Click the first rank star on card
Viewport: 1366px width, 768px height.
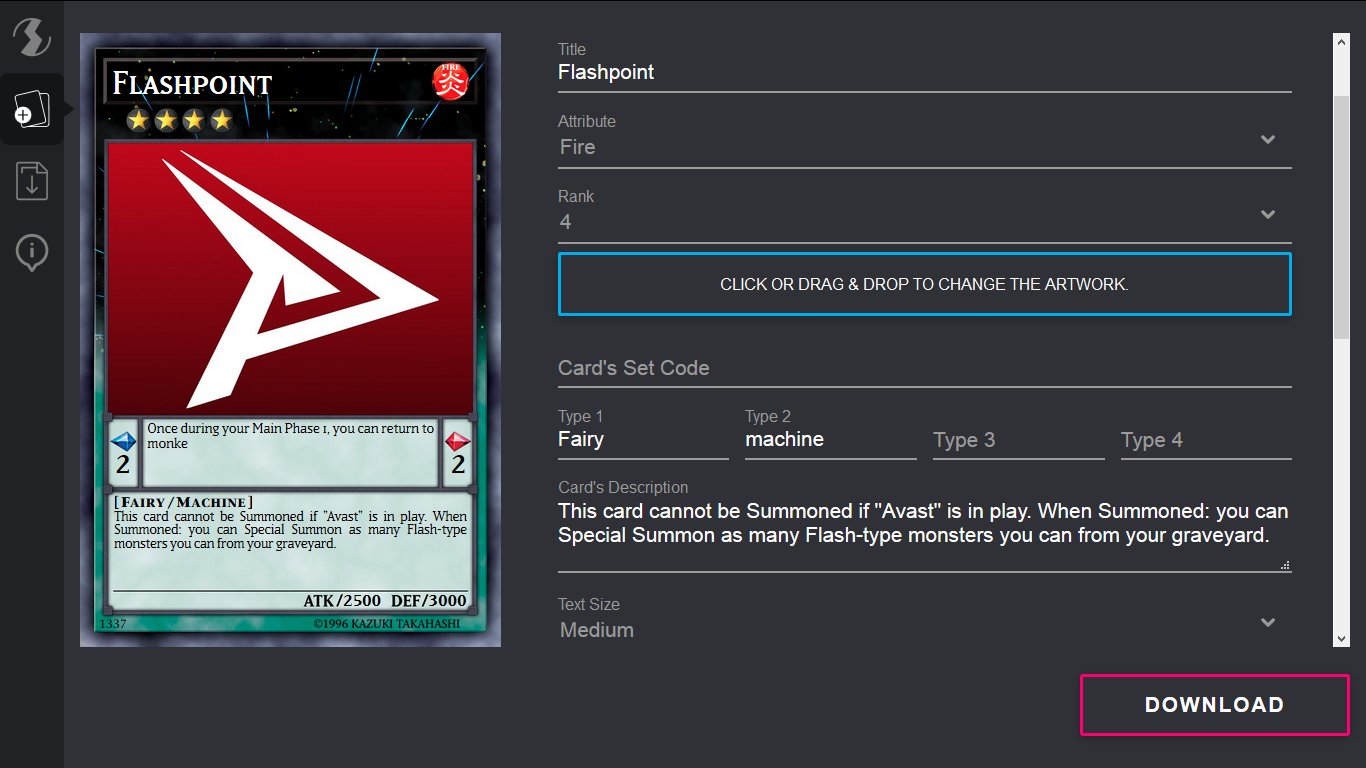138,121
